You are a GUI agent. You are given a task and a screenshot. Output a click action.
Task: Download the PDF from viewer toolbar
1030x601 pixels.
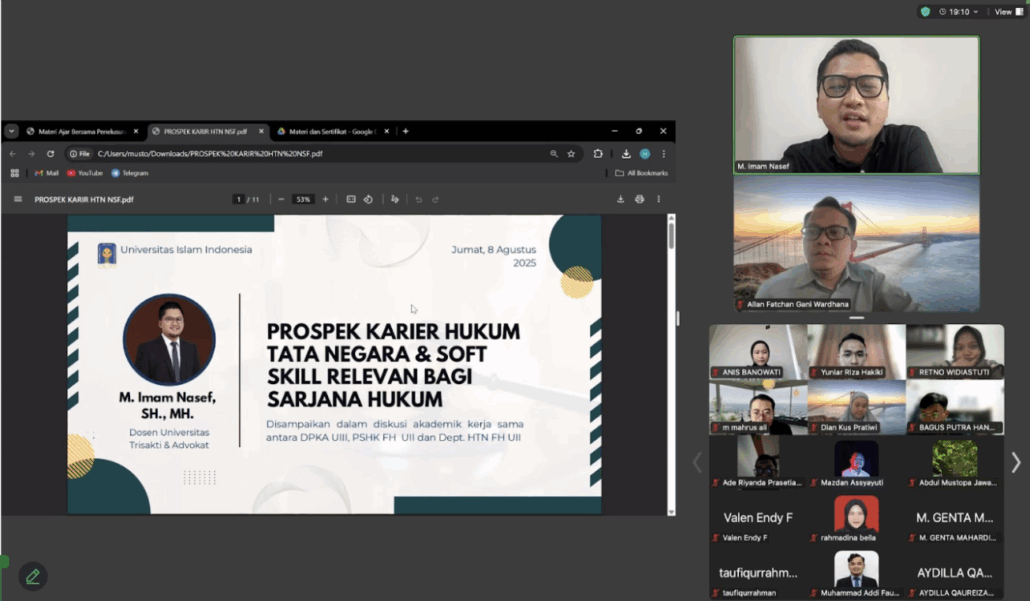(620, 199)
